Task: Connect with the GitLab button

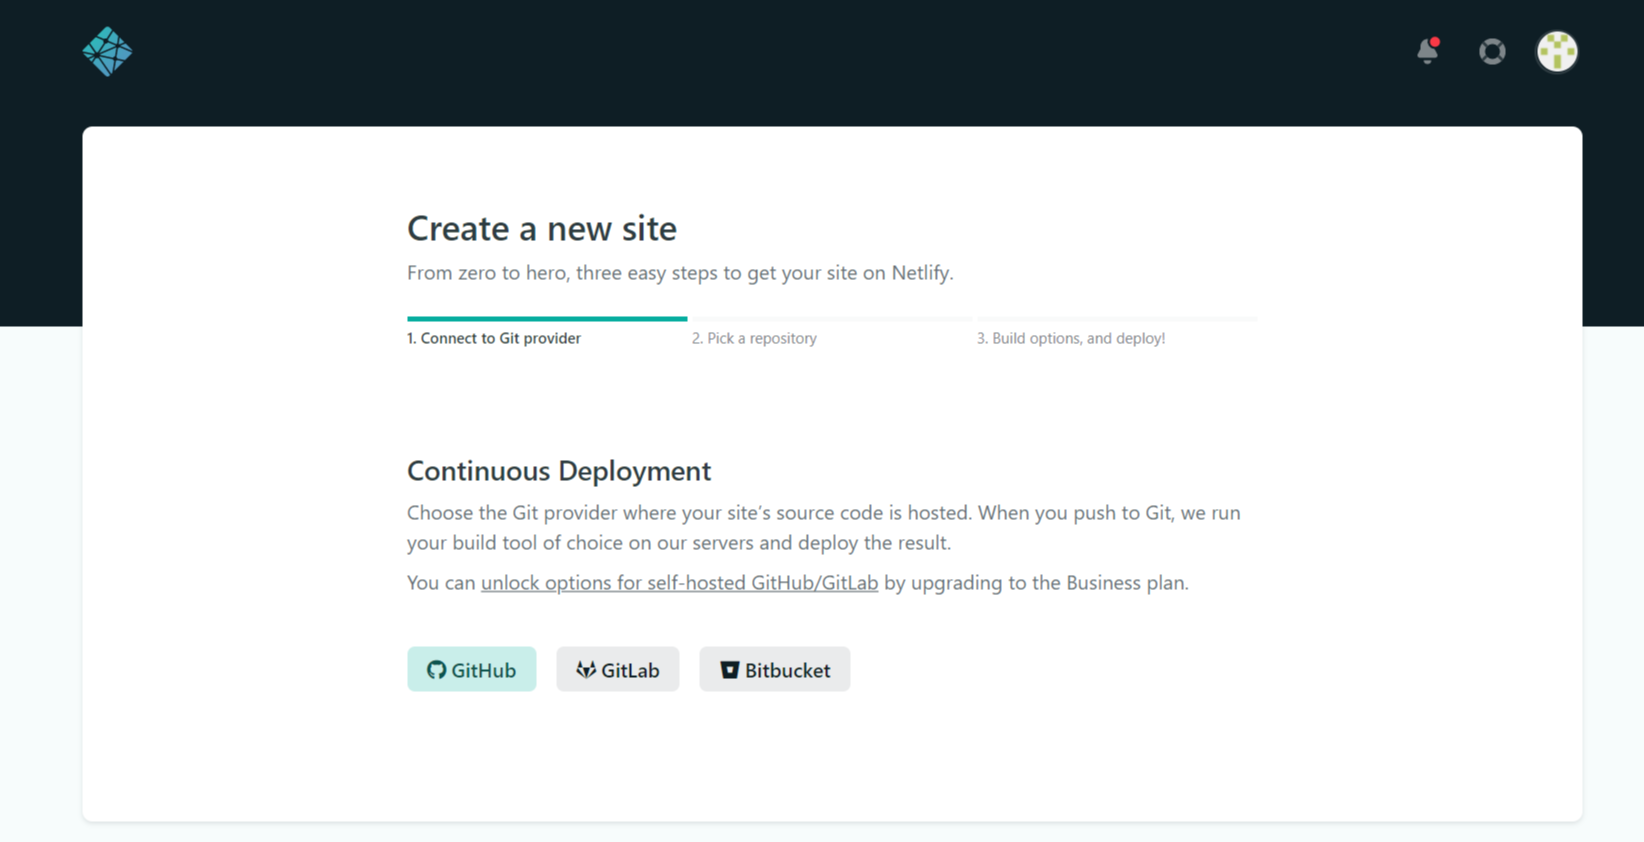Action: click(x=618, y=669)
